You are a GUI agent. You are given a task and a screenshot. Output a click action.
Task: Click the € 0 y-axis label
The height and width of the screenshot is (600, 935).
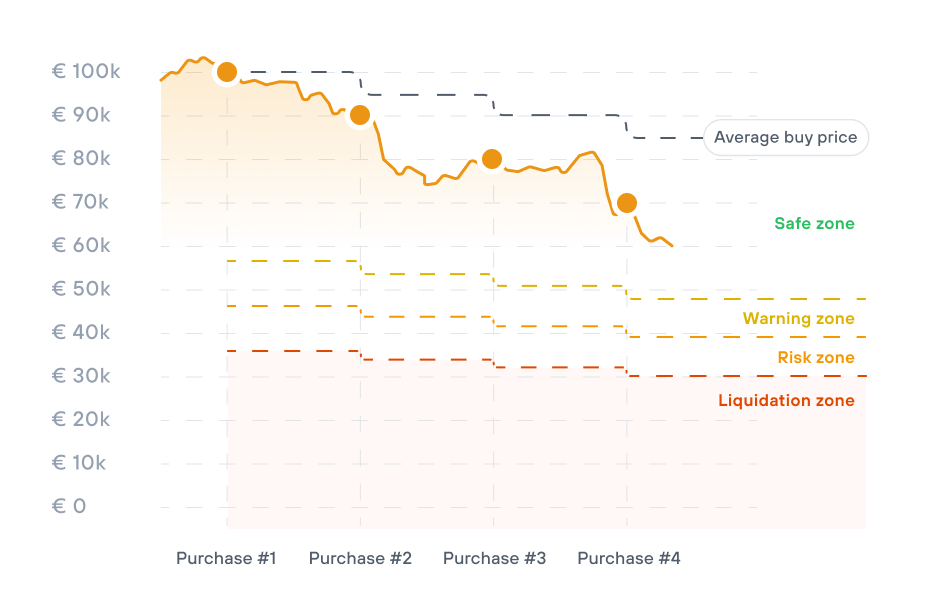click(x=69, y=506)
